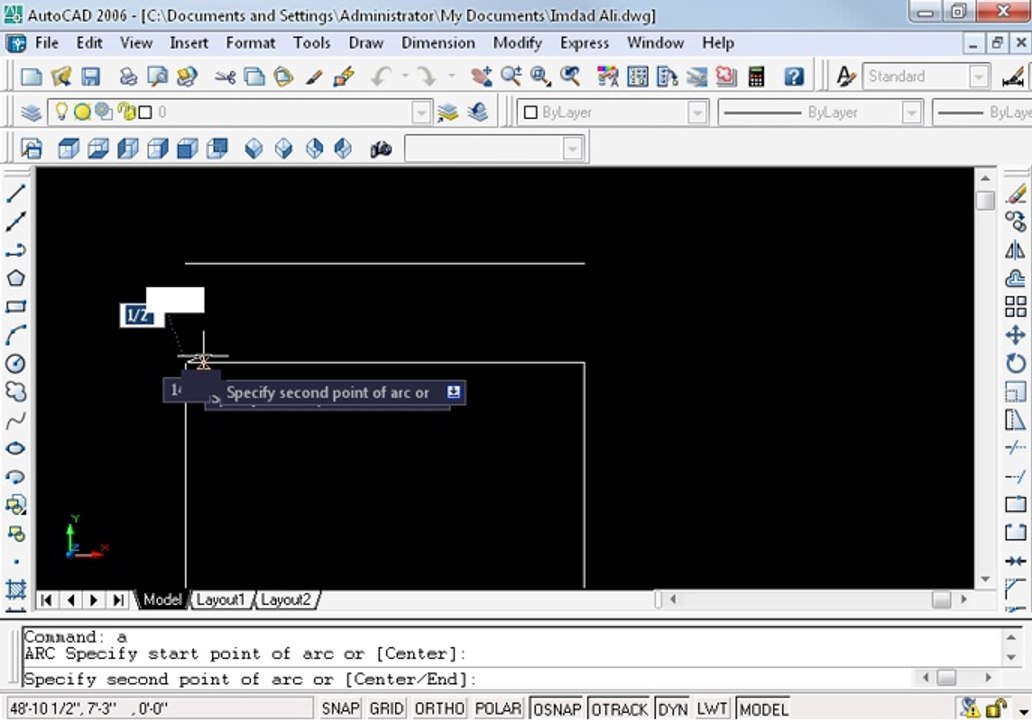Open the Named Views dialog icon
The image size is (1032, 720).
(31, 149)
